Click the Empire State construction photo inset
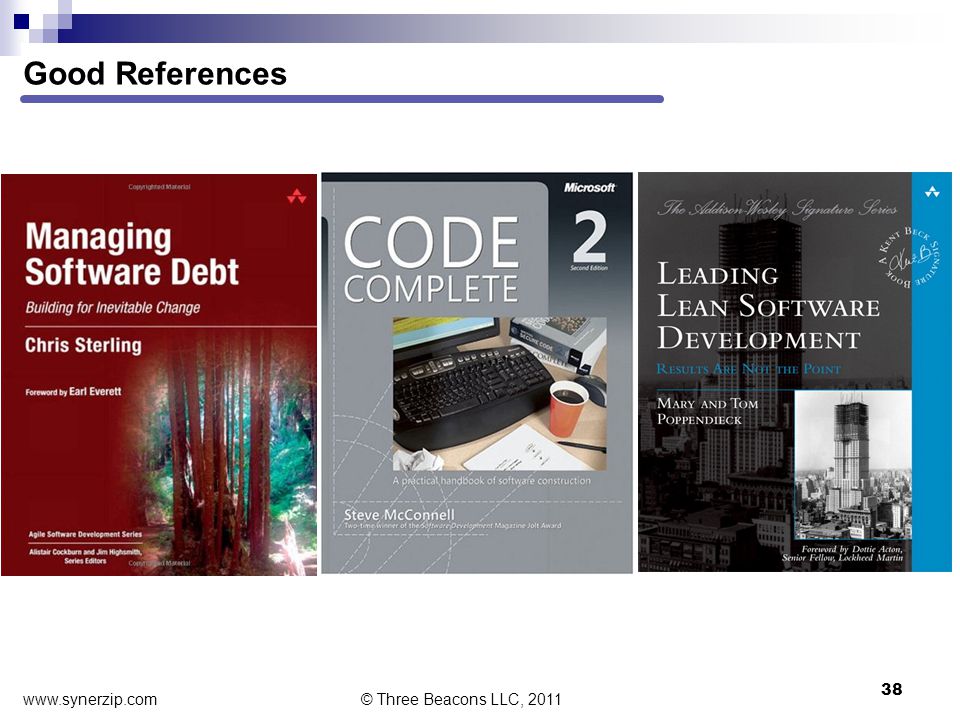 pyautogui.click(x=853, y=465)
